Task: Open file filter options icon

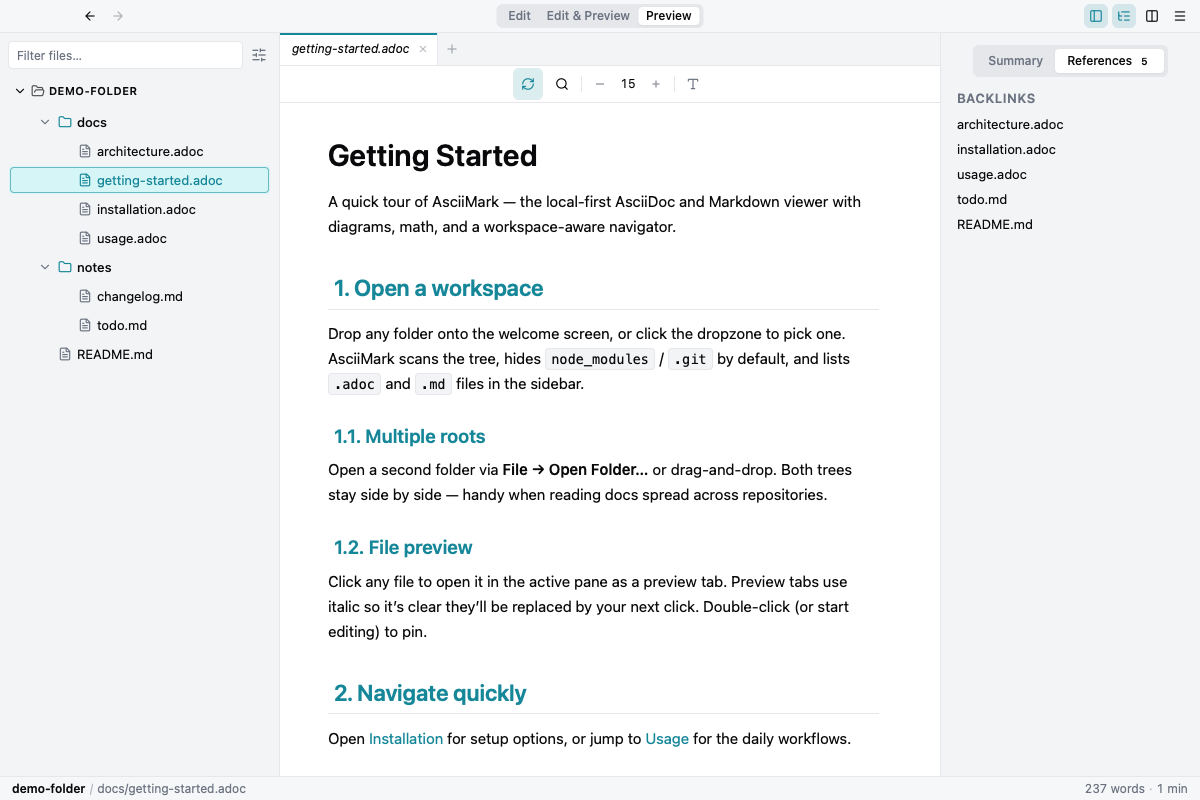Action: (x=259, y=55)
